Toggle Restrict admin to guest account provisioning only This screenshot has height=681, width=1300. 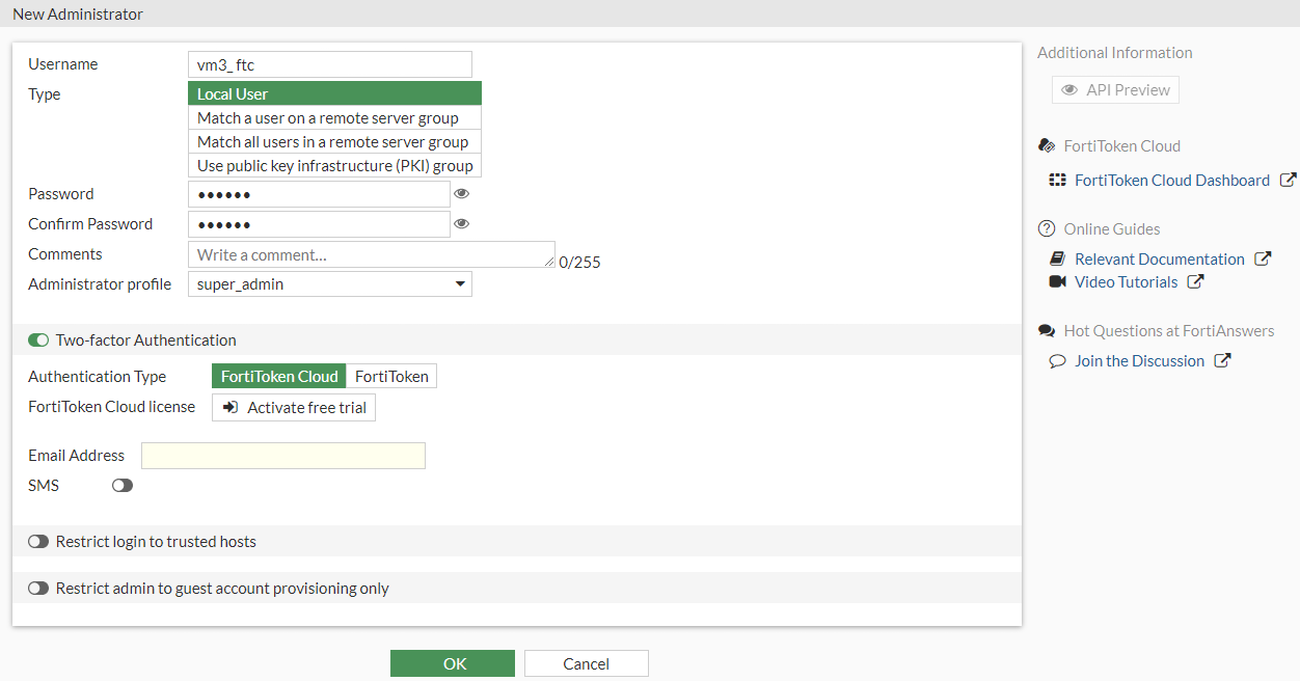(x=38, y=588)
